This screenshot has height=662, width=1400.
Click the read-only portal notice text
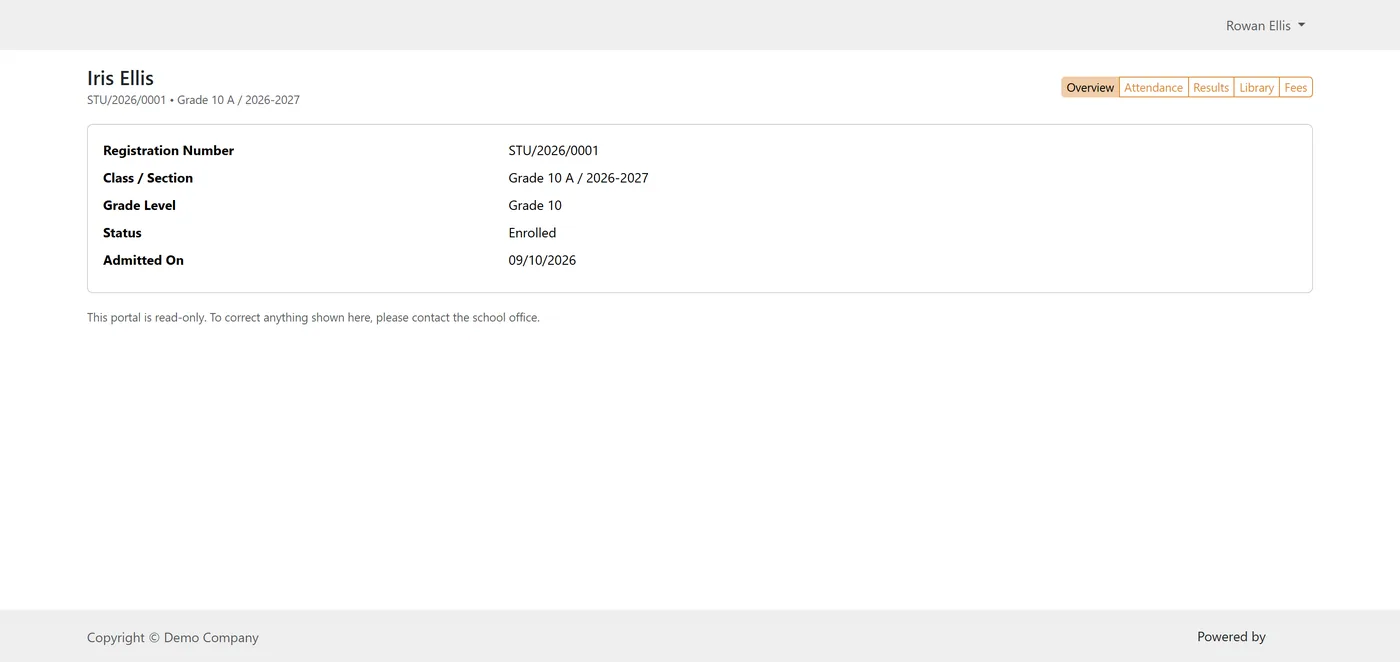tap(313, 318)
